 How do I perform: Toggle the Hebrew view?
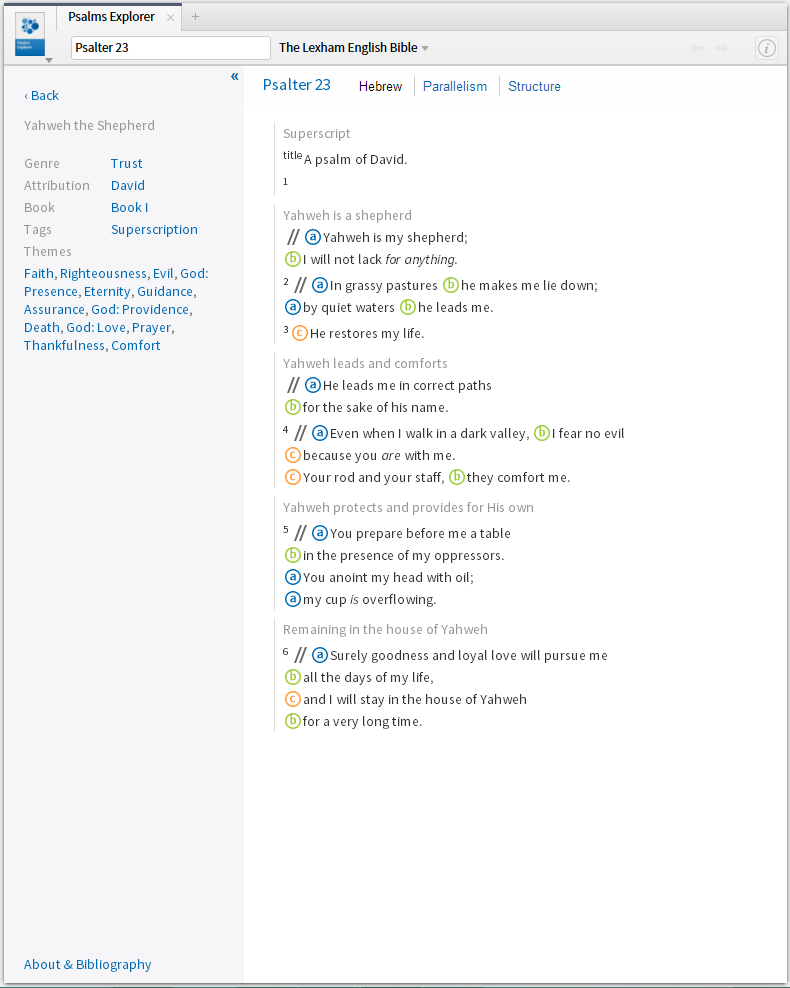pyautogui.click(x=380, y=86)
